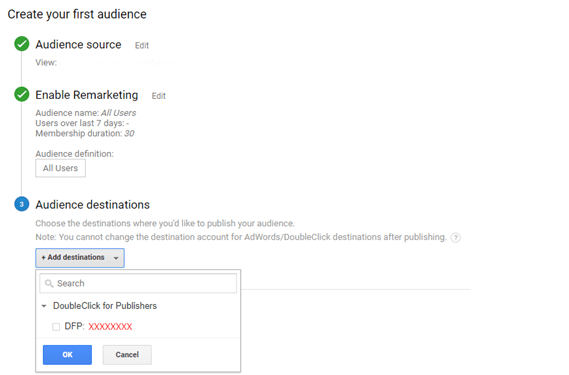
Task: Click the Audience name: All Users line
Action: [86, 113]
